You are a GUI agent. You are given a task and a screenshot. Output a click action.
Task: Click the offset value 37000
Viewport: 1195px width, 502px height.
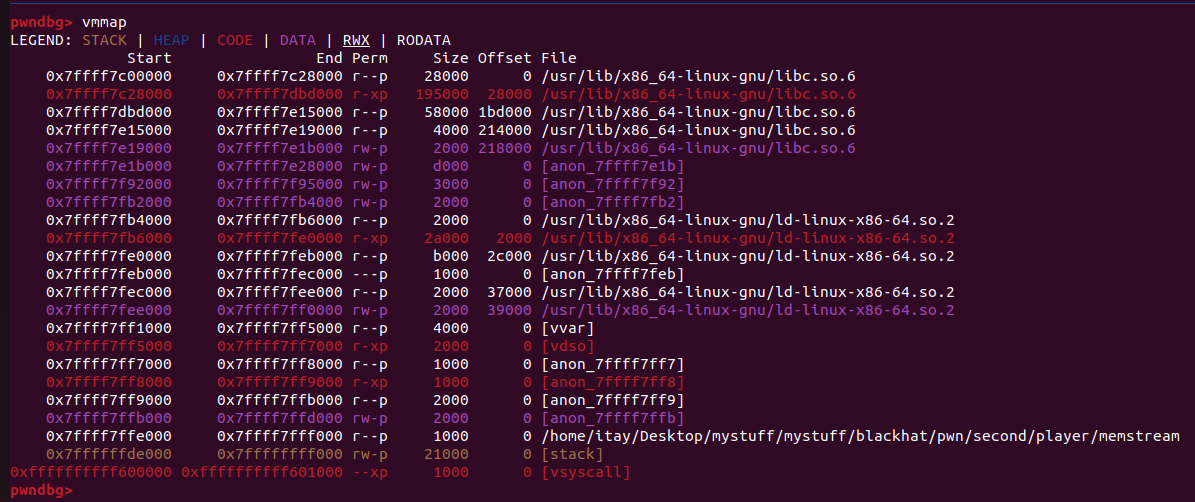click(510, 293)
